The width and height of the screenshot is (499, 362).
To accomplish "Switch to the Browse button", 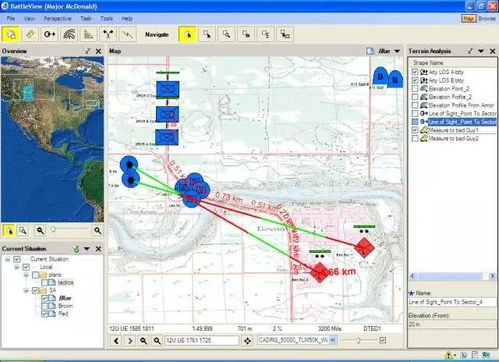I will point(487,19).
